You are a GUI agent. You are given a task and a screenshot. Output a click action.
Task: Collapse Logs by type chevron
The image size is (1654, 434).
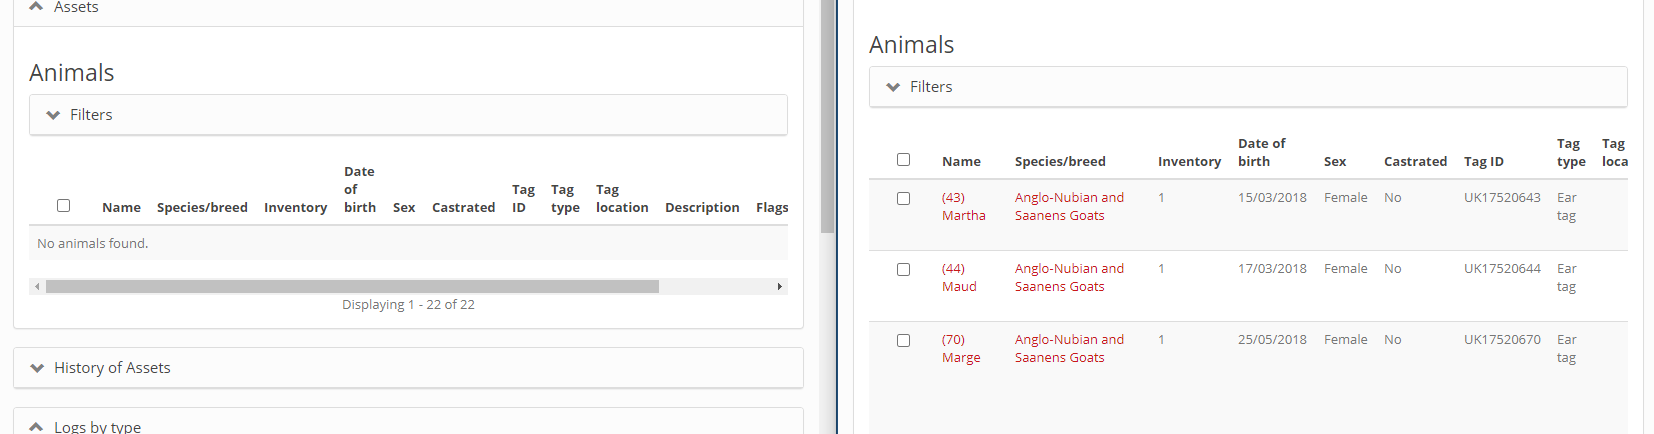click(x=37, y=427)
